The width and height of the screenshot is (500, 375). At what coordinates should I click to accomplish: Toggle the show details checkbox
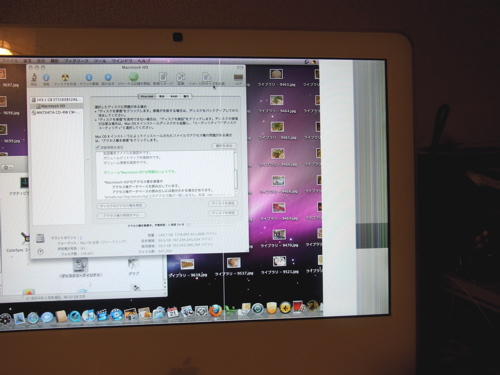tap(98, 147)
